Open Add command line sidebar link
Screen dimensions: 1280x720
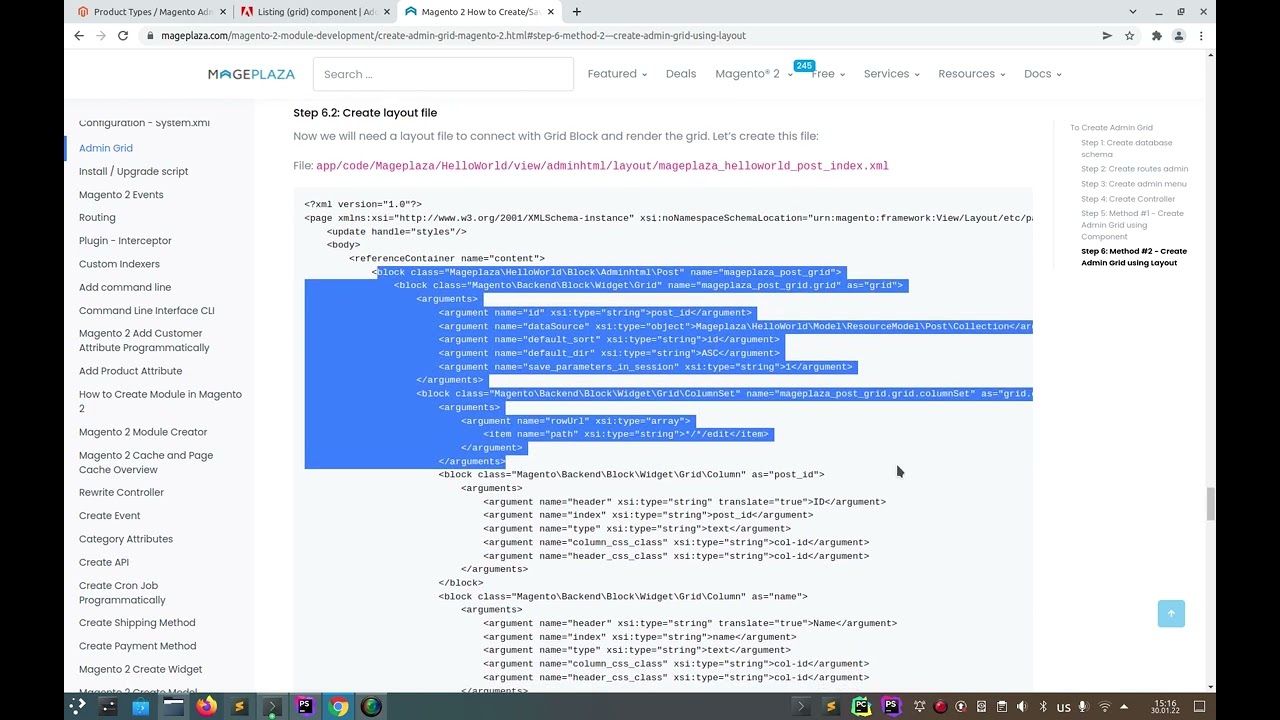[x=125, y=287]
